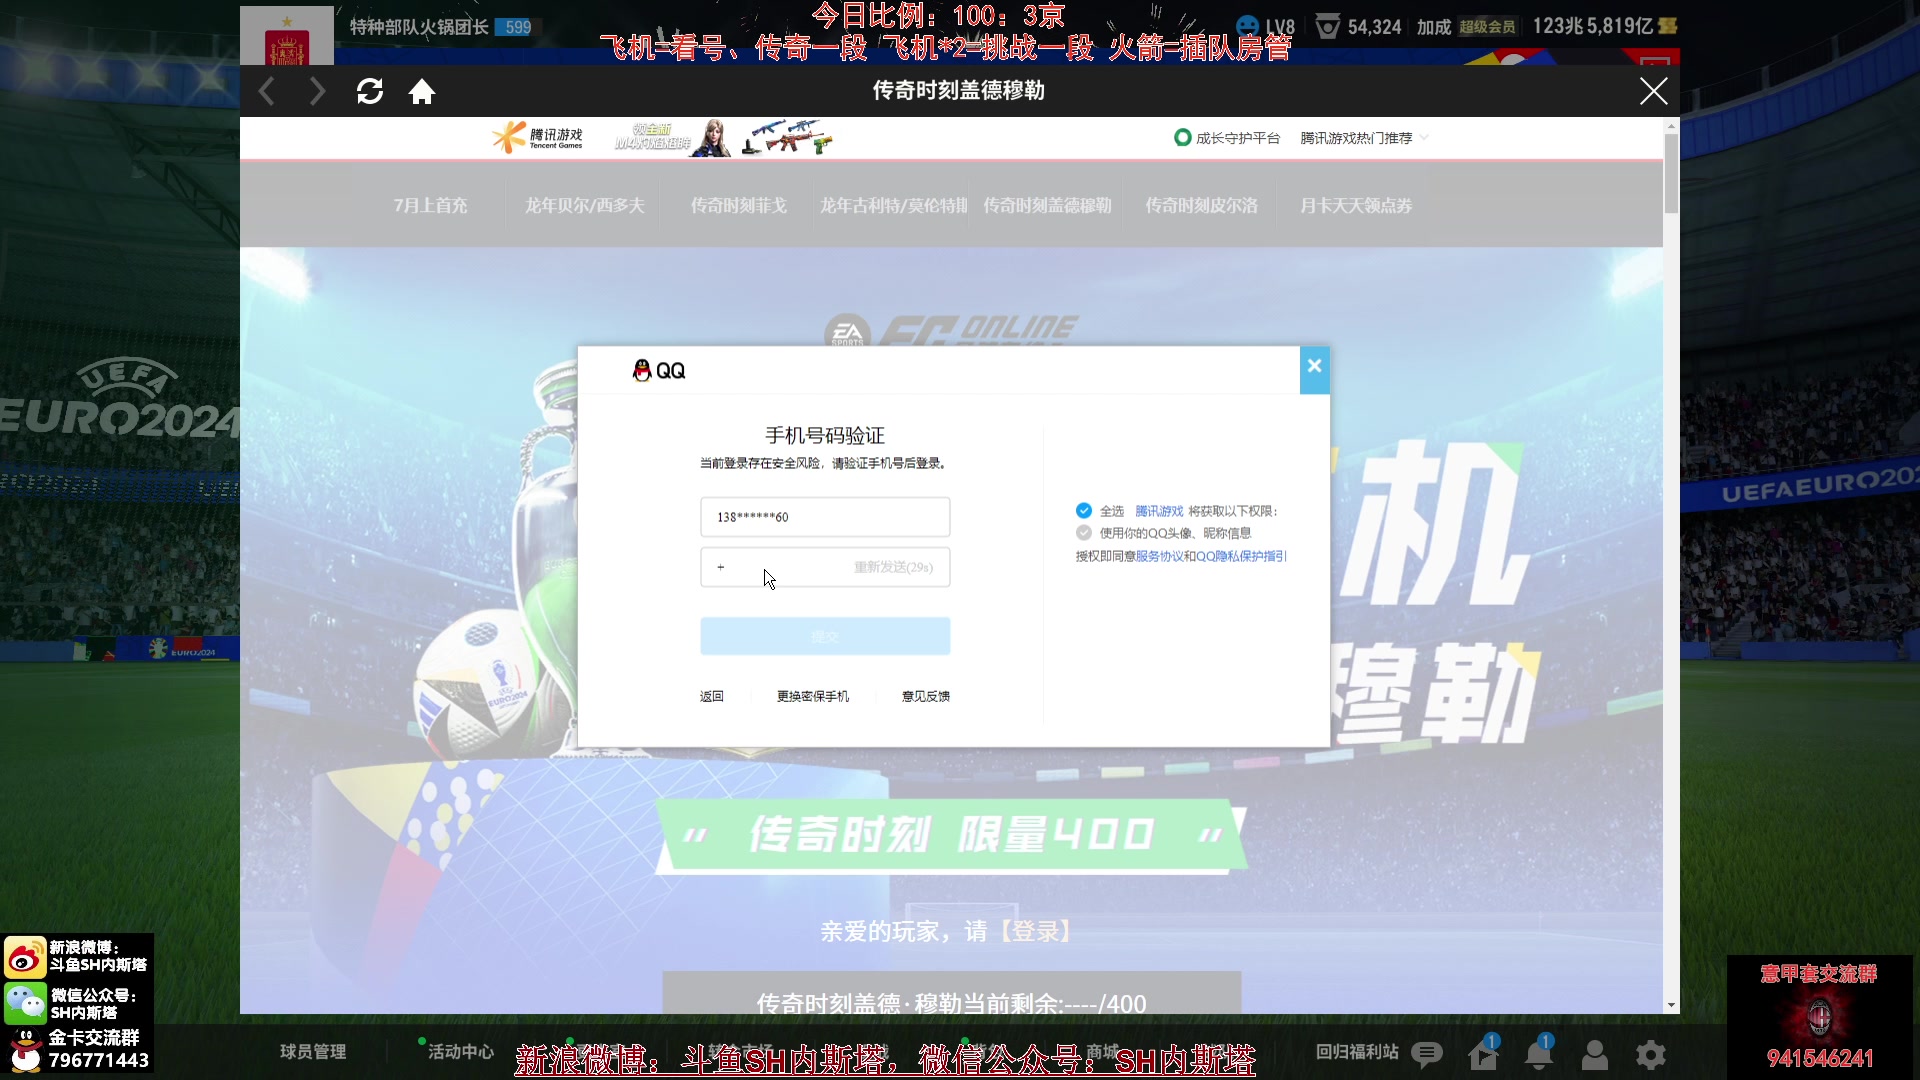Click the shield icon beside 54,324
The width and height of the screenshot is (1920, 1080).
[x=1327, y=26]
